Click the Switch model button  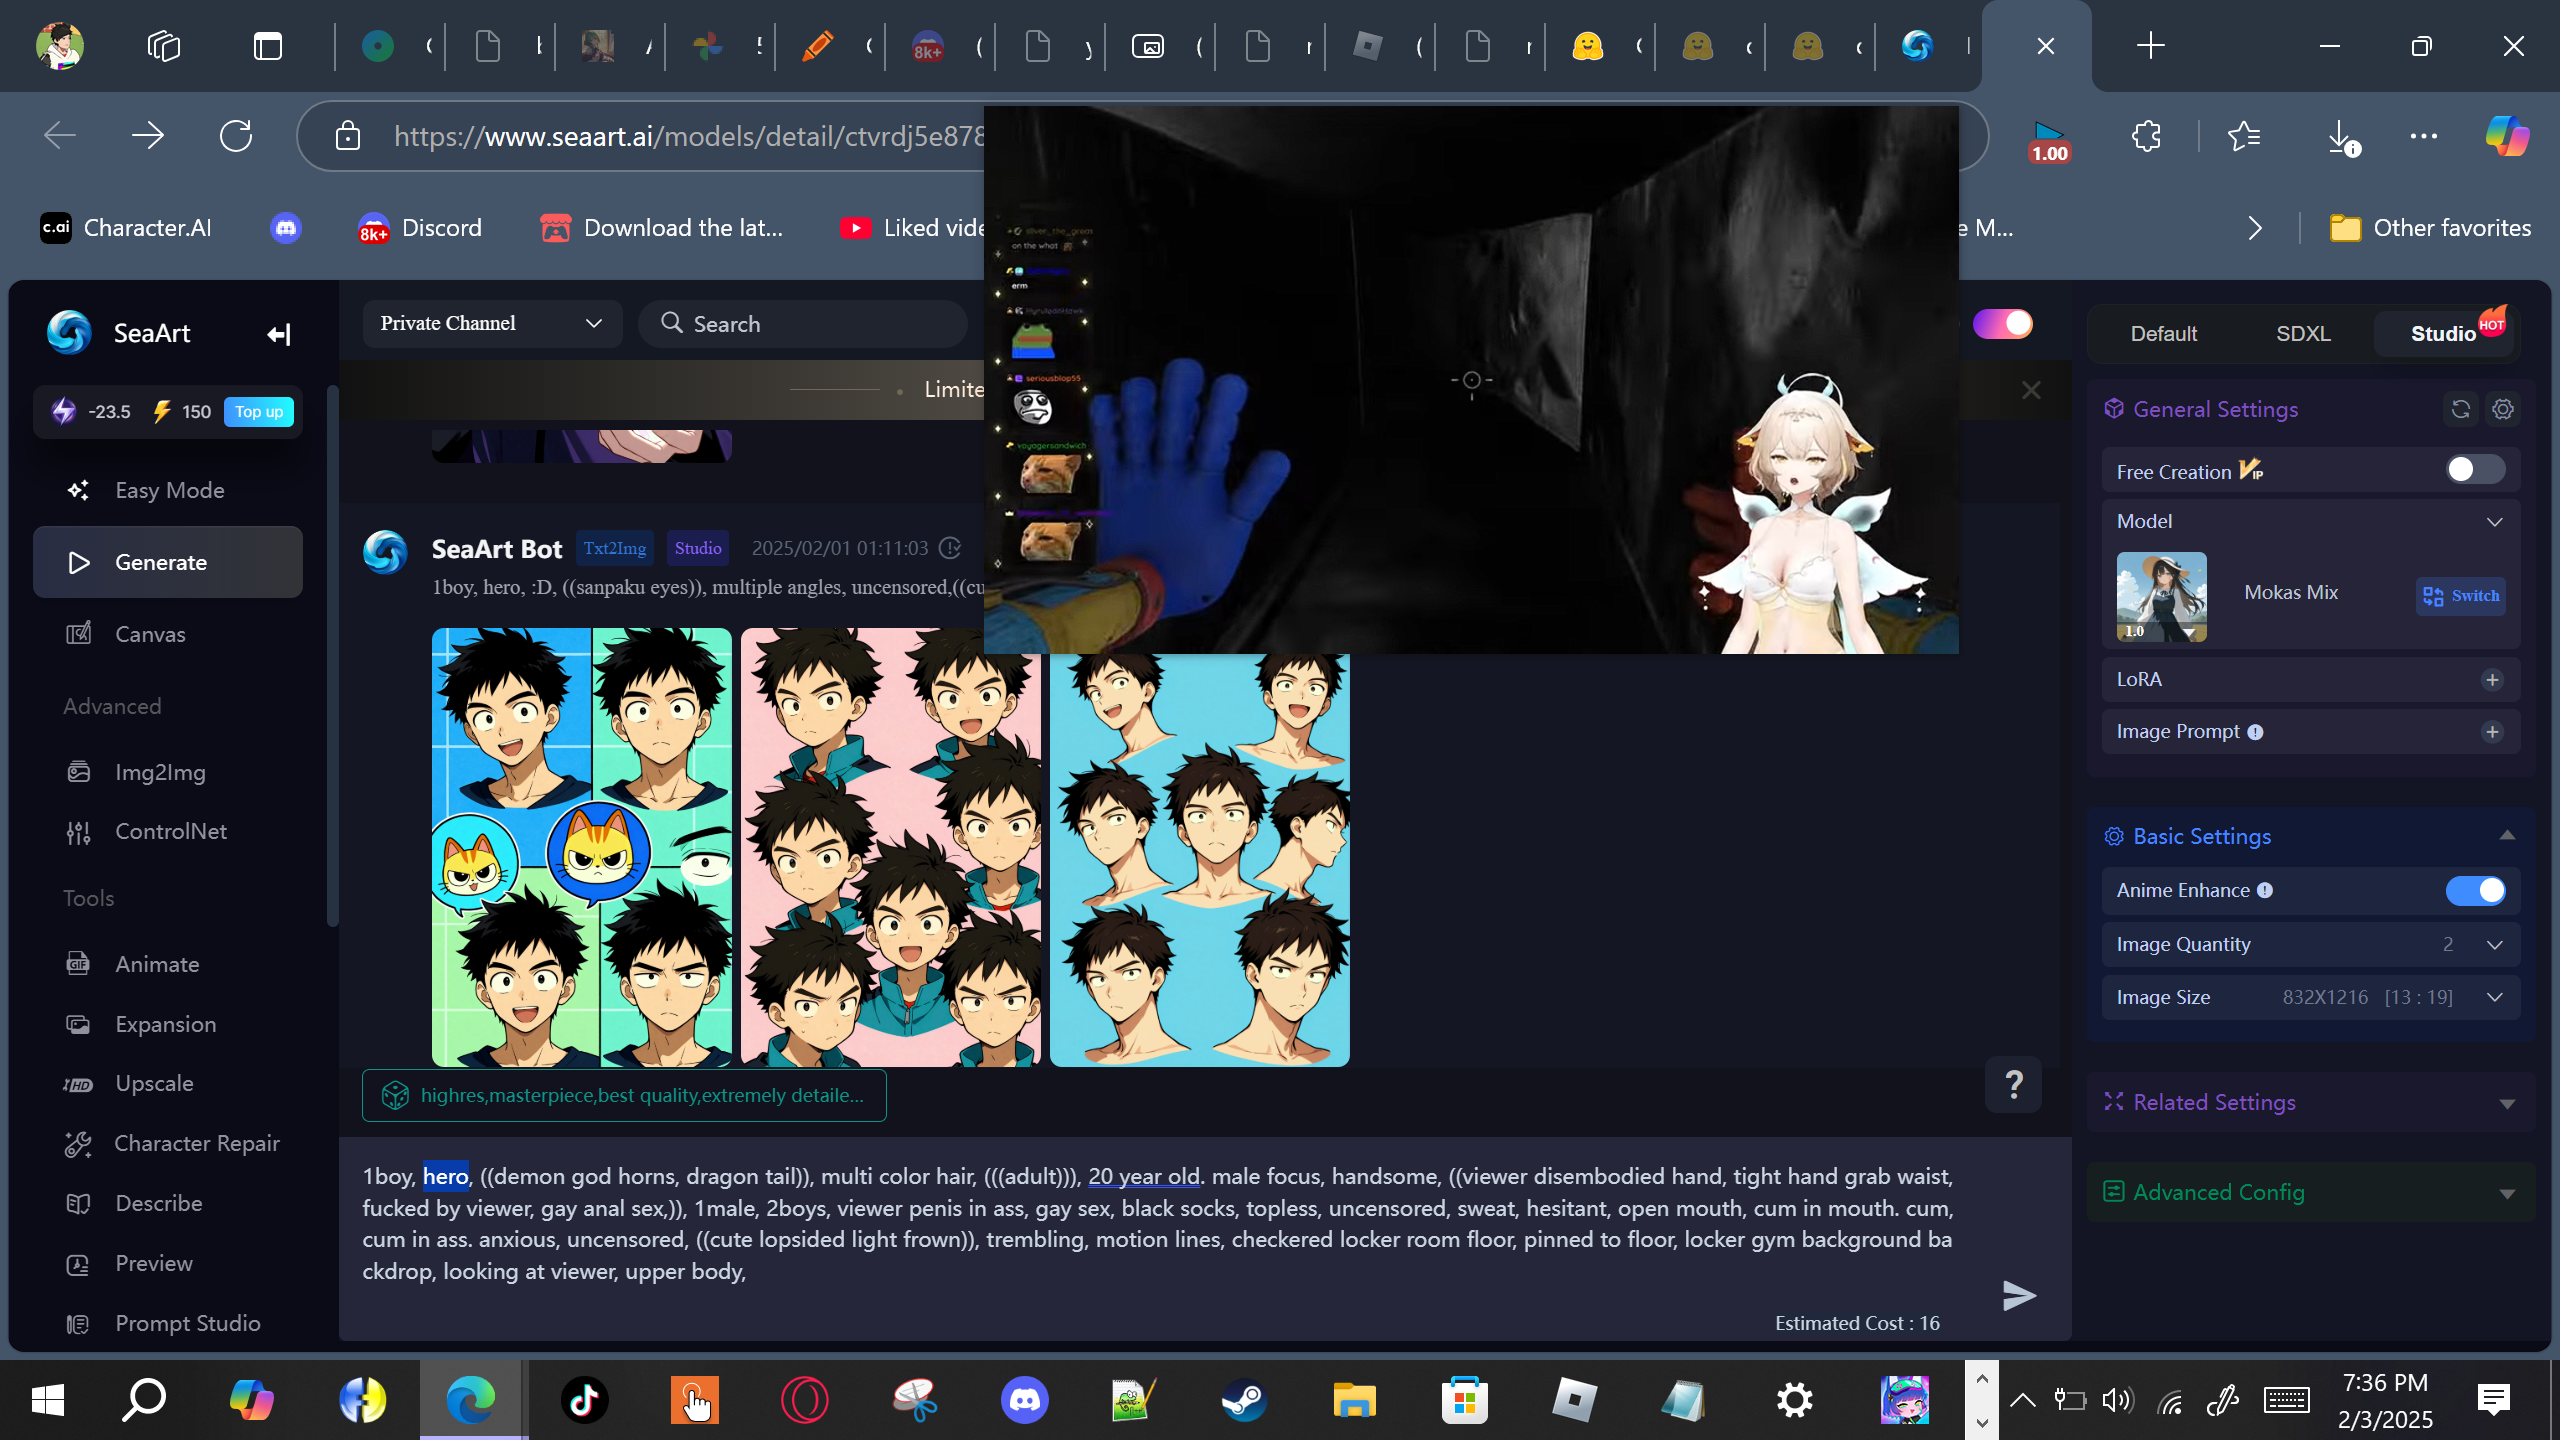coord(2461,596)
